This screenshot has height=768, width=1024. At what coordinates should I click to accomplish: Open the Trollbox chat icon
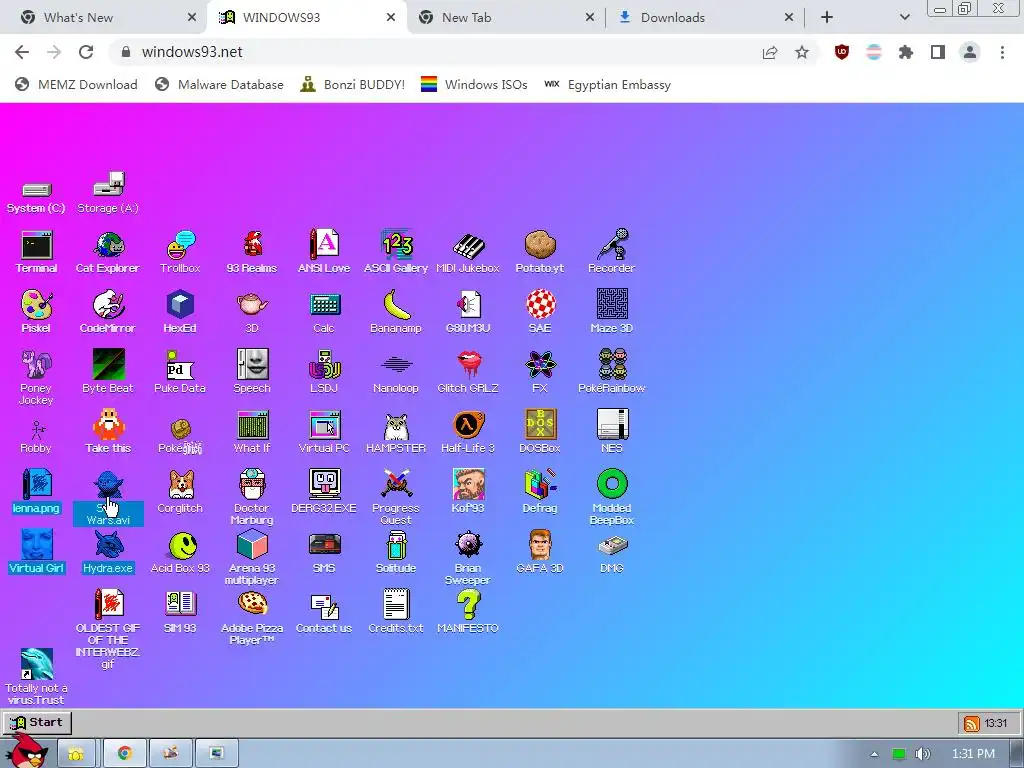[180, 251]
